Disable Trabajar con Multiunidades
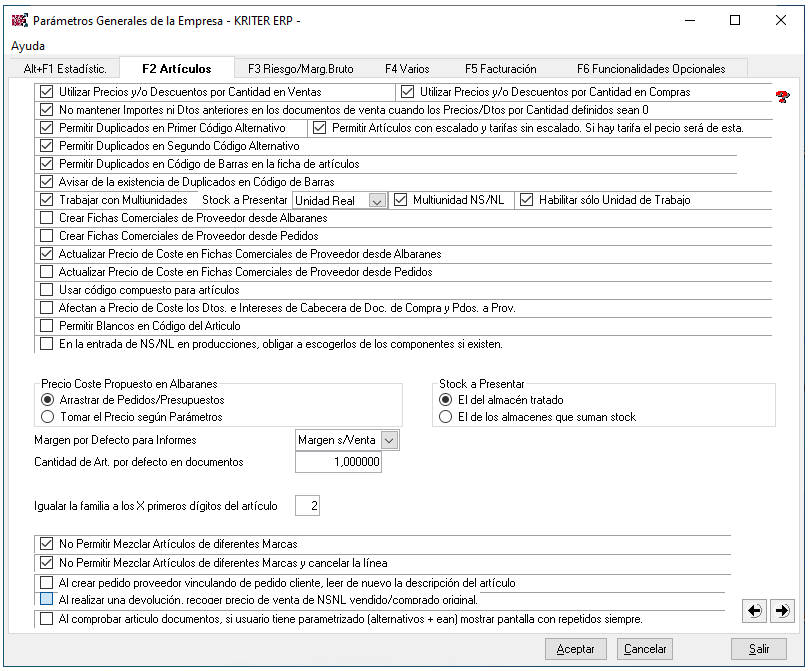 tap(47, 200)
